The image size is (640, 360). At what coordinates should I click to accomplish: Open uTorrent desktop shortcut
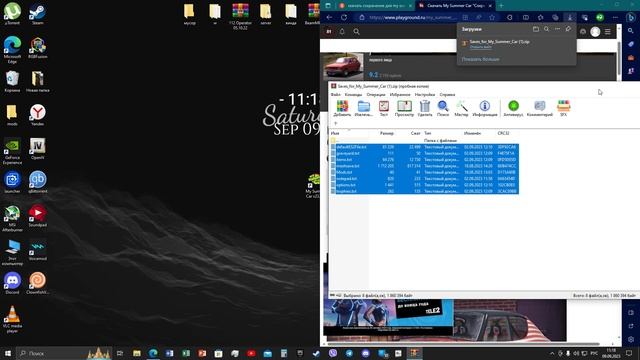coord(12,14)
